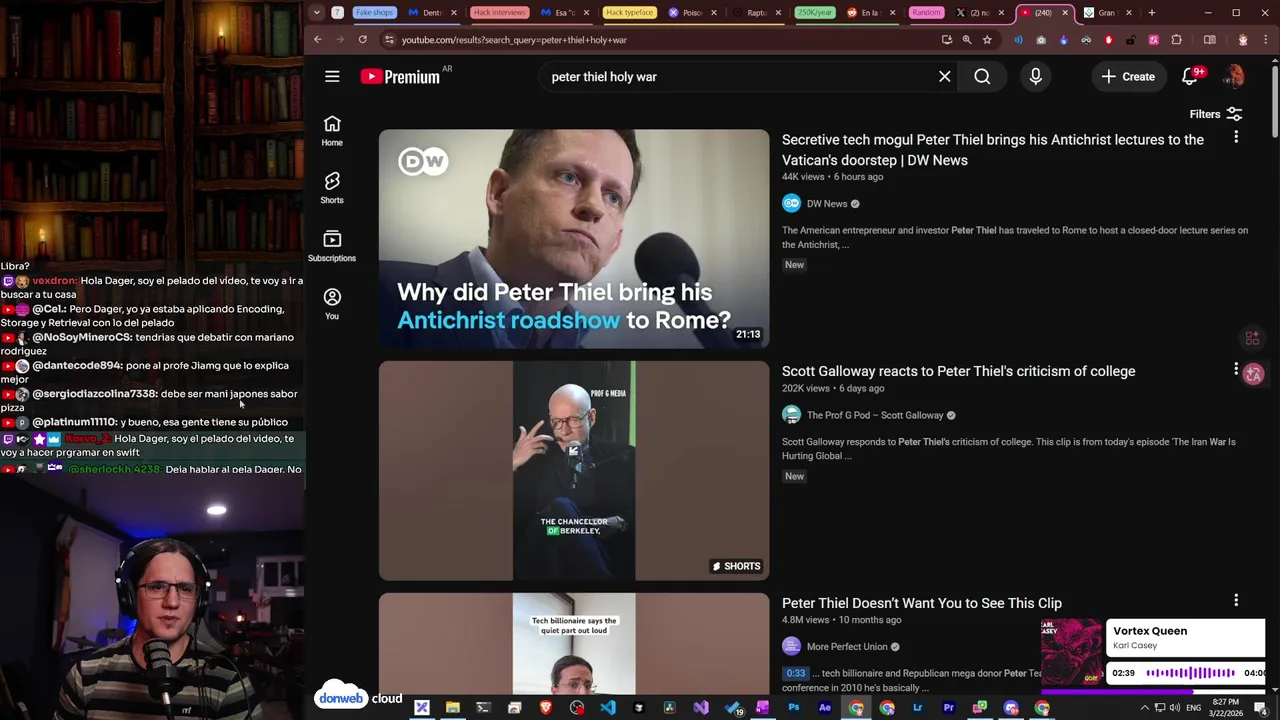Viewport: 1280px width, 720px height.
Task: Visit The Prof G Pod channel name
Action: [x=875, y=415]
